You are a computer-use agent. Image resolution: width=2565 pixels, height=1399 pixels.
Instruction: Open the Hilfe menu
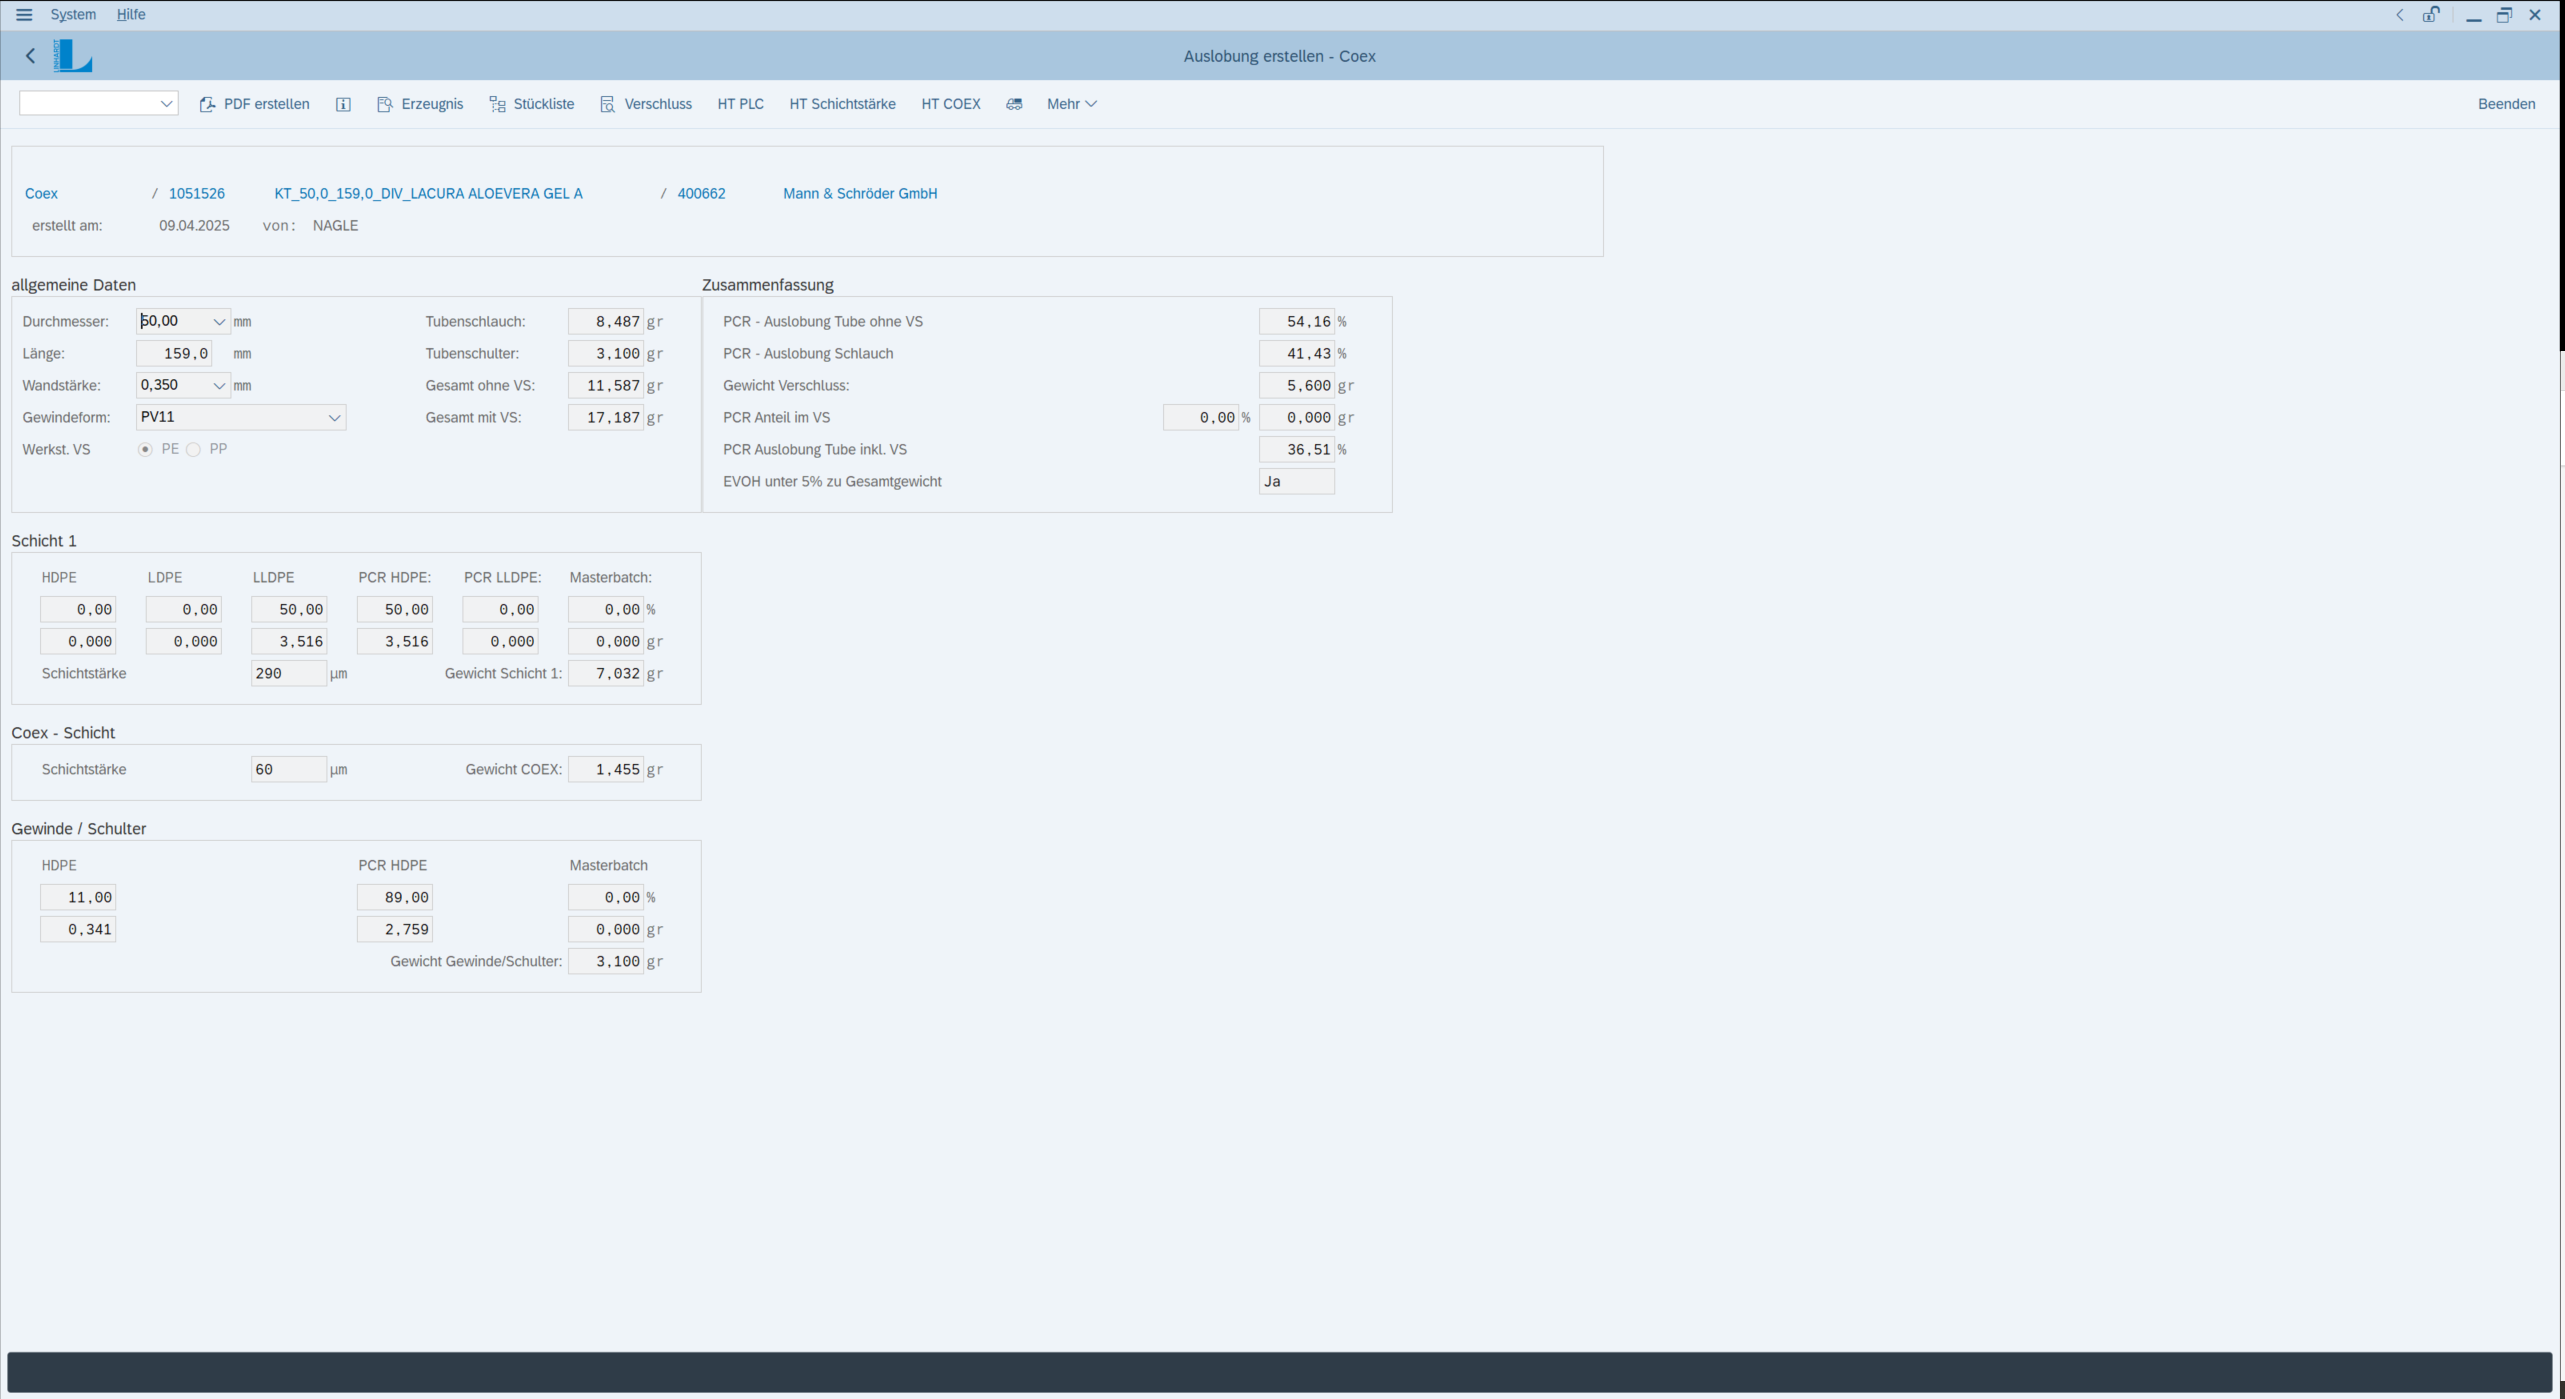[x=131, y=15]
